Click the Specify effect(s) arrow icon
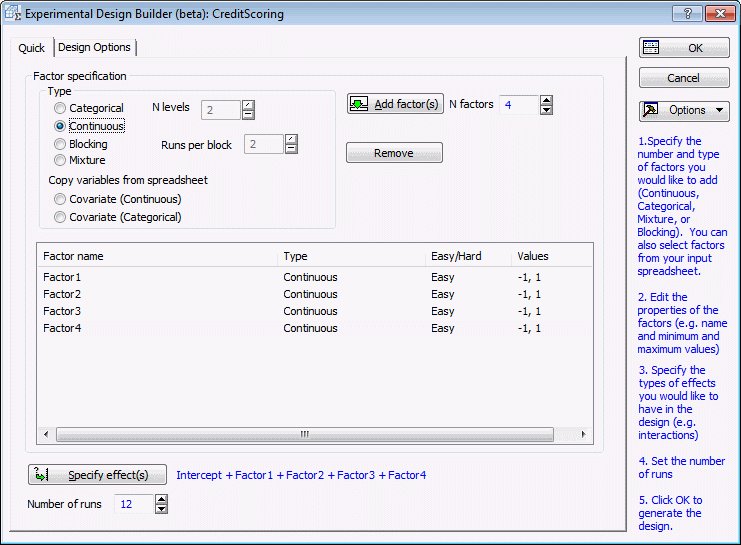 pos(42,475)
